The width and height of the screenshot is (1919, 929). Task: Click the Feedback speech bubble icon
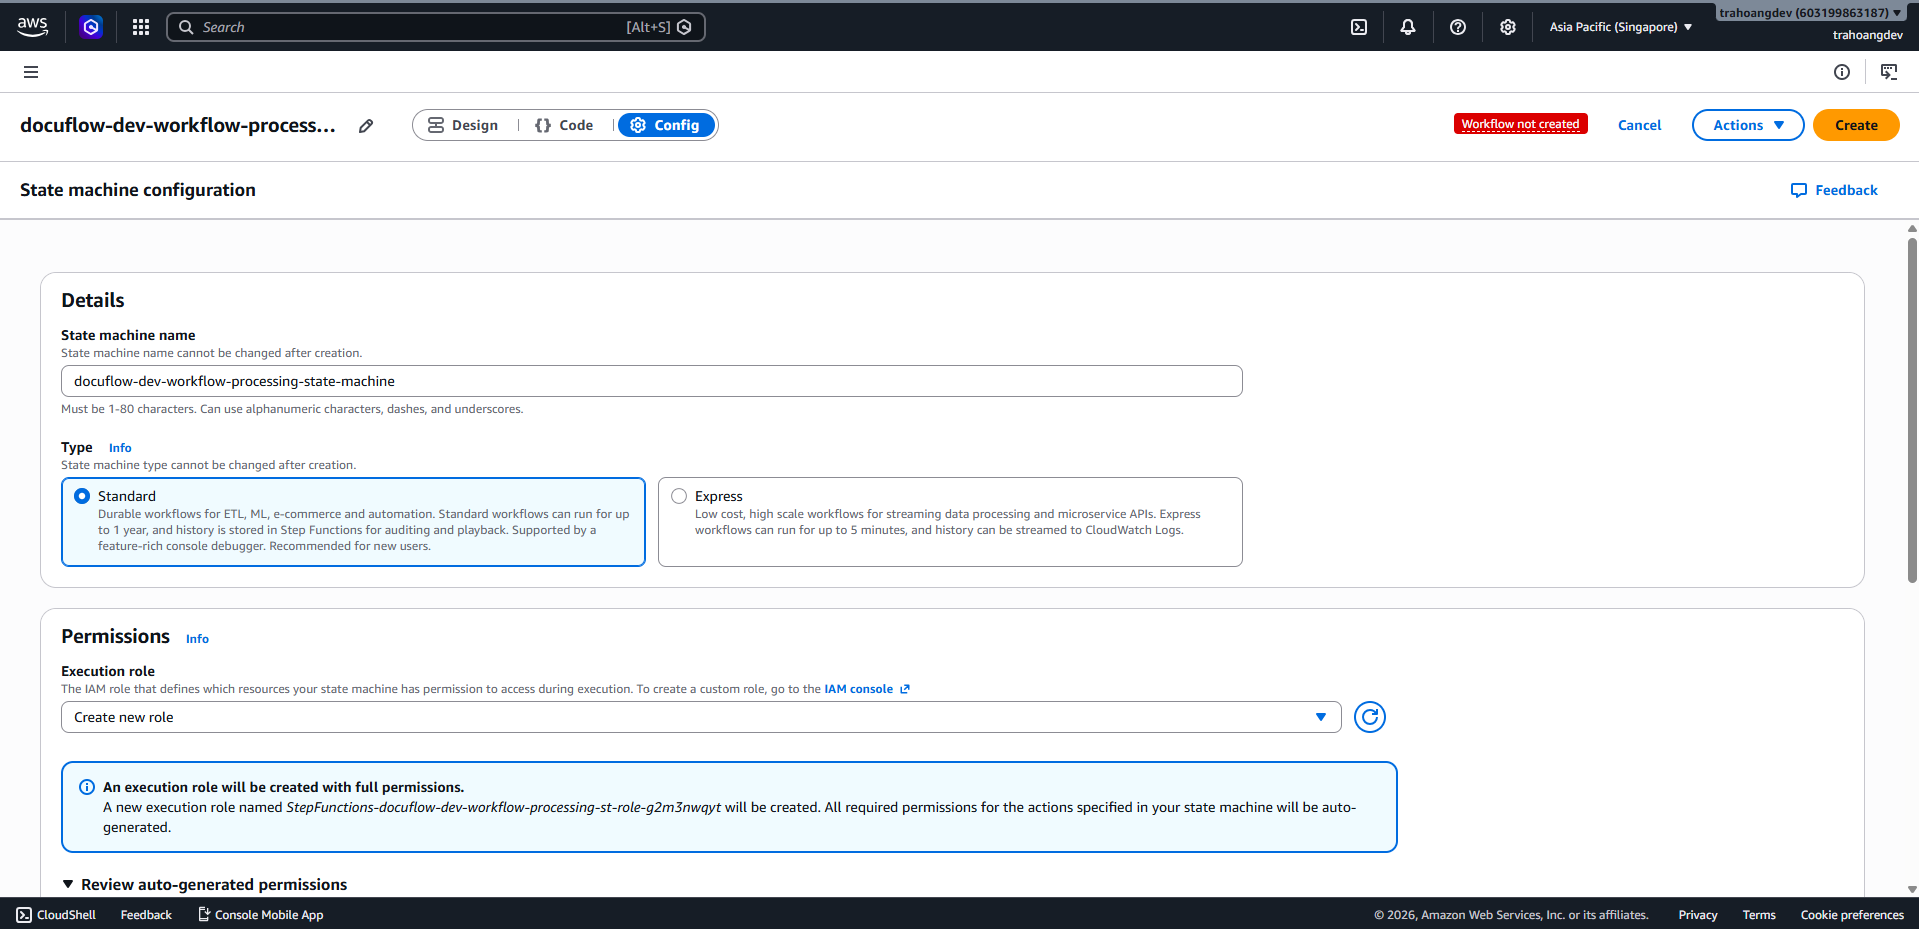(x=1799, y=190)
